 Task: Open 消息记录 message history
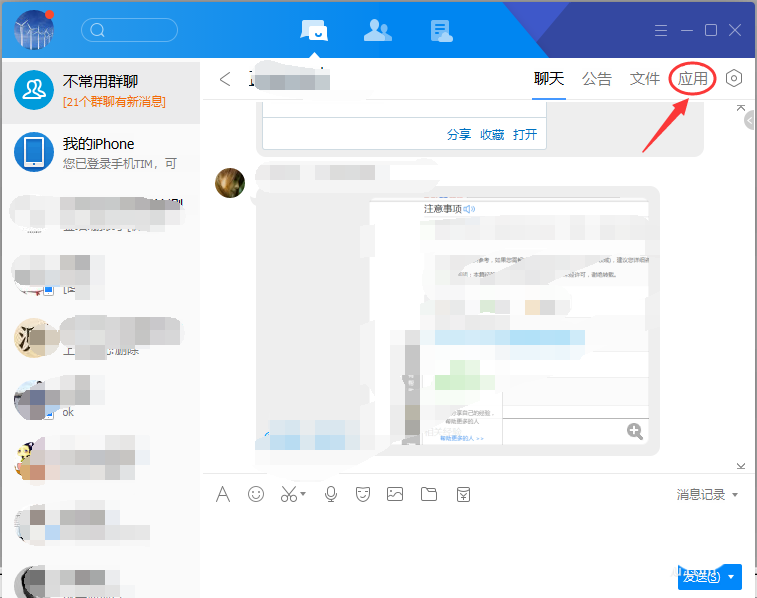click(701, 495)
